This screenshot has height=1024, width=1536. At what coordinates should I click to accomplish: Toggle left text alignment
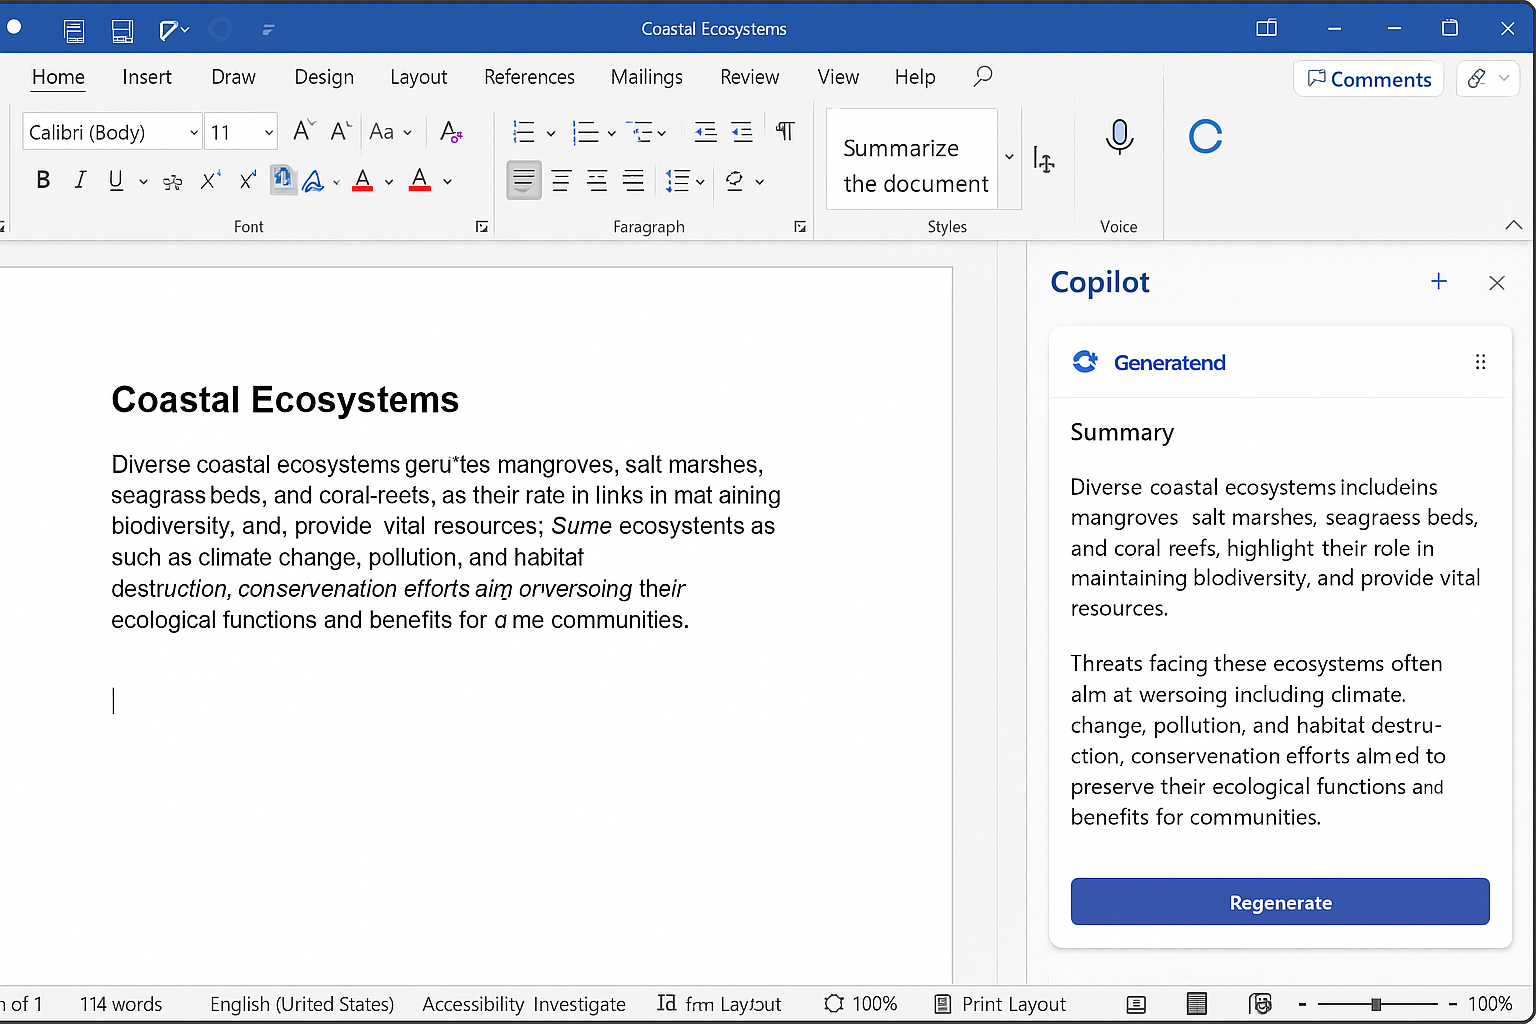pos(523,180)
